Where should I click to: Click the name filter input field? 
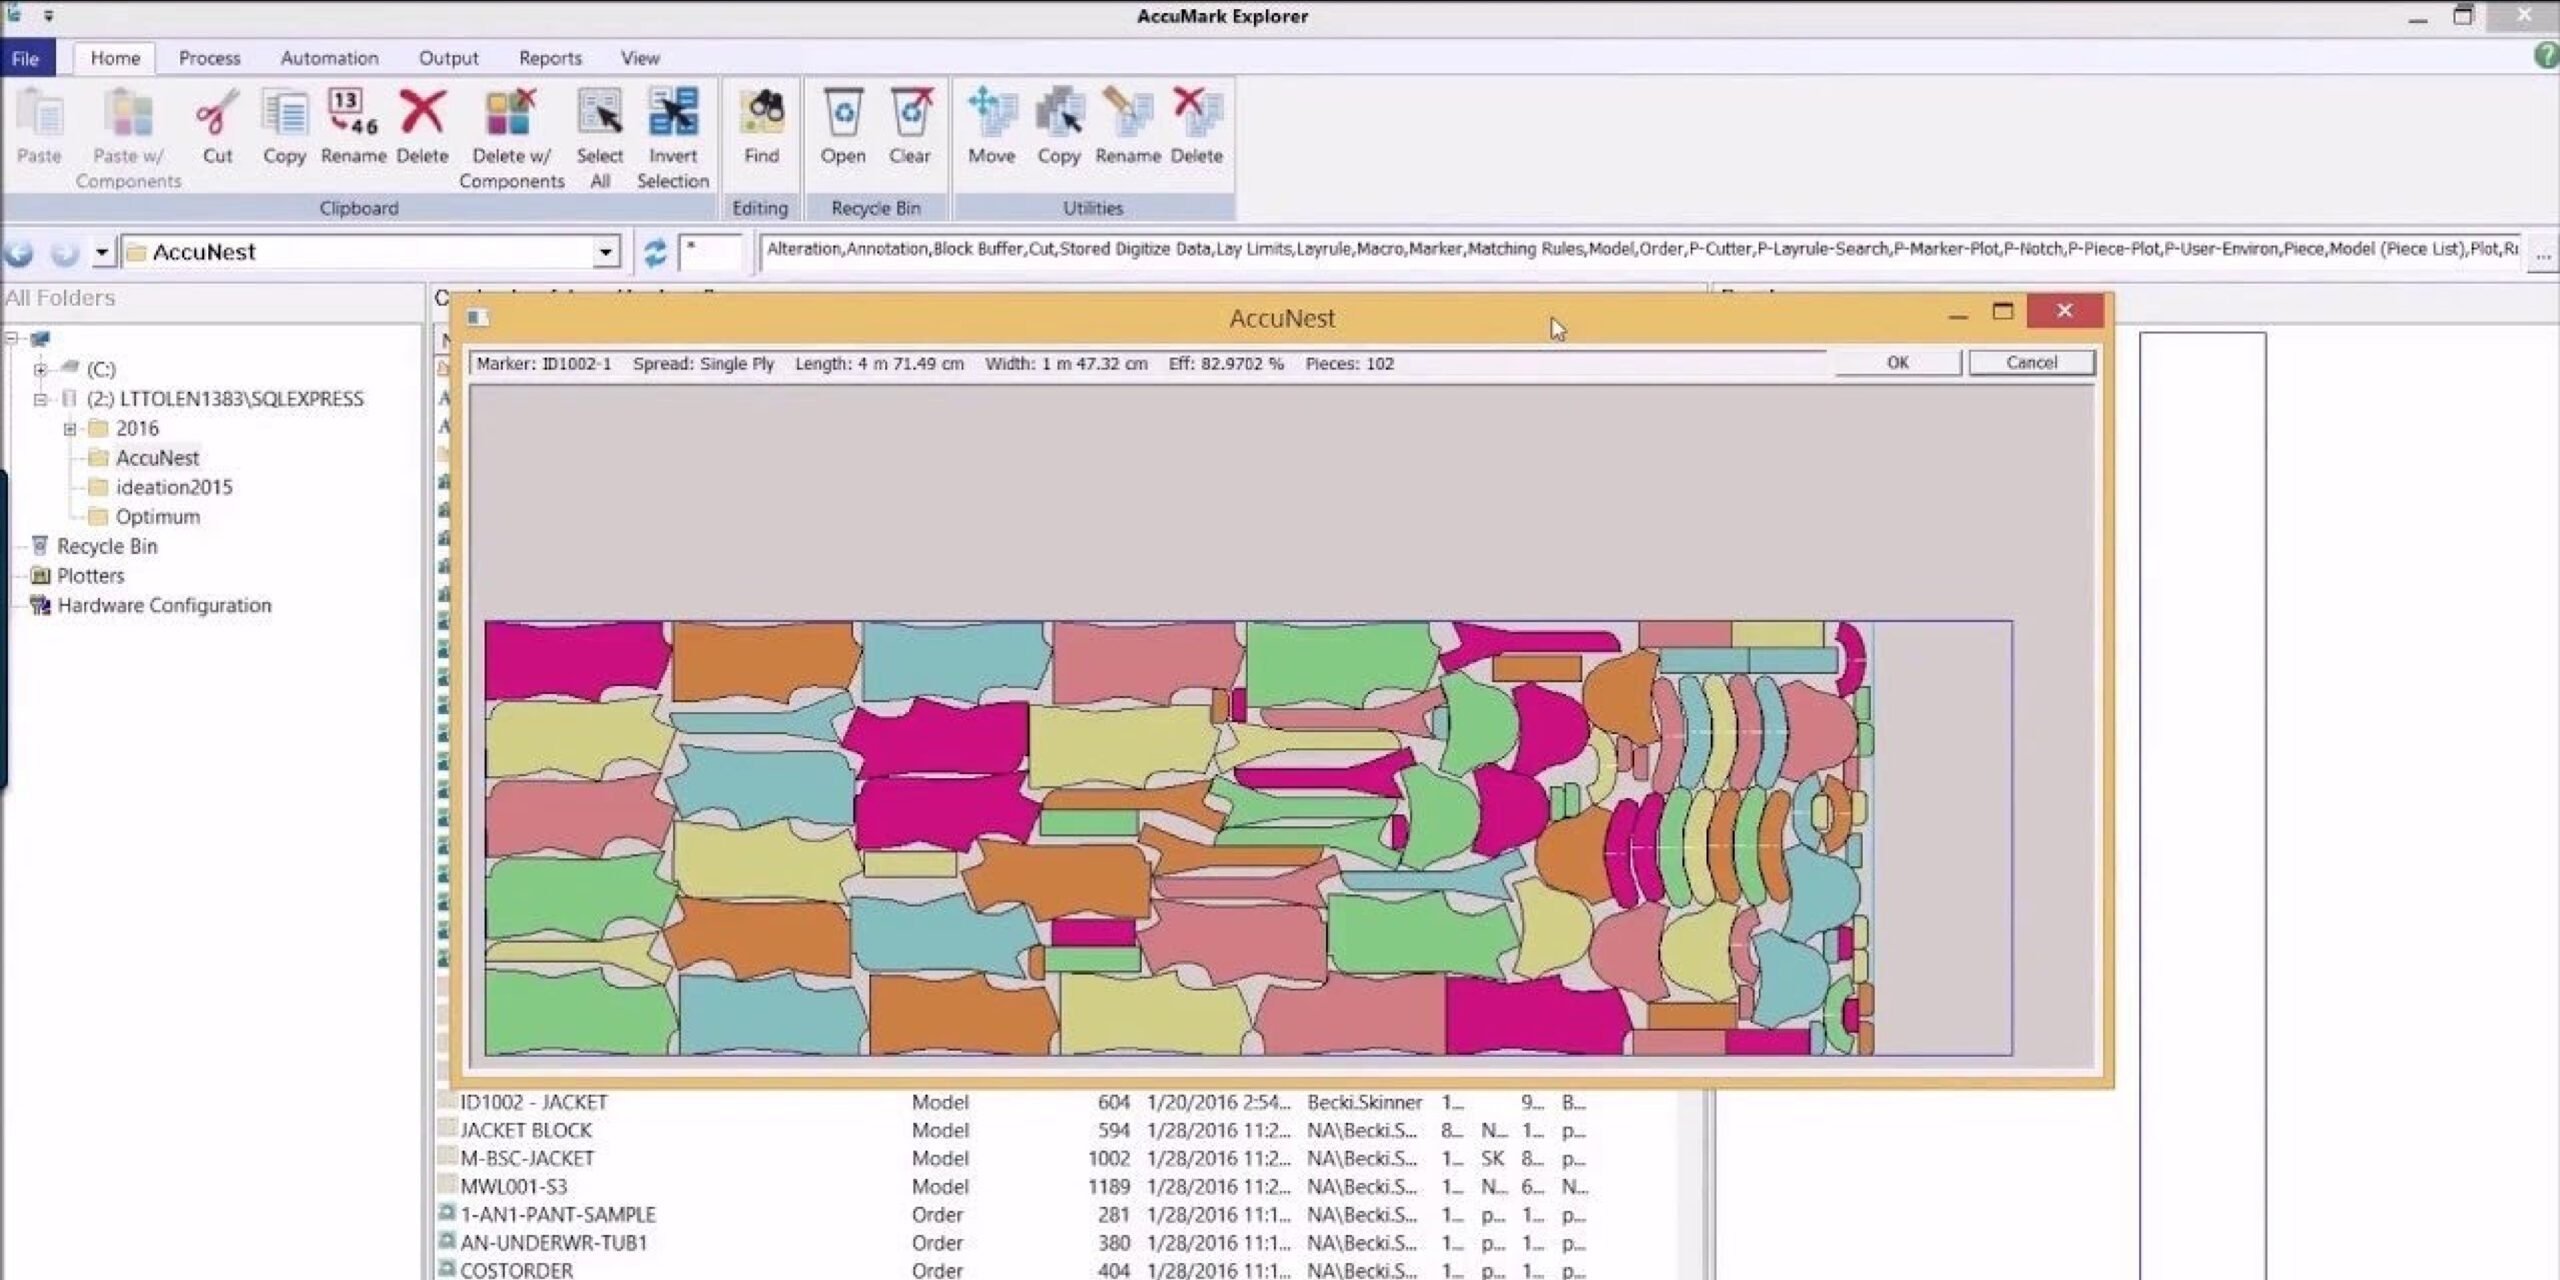coord(711,252)
